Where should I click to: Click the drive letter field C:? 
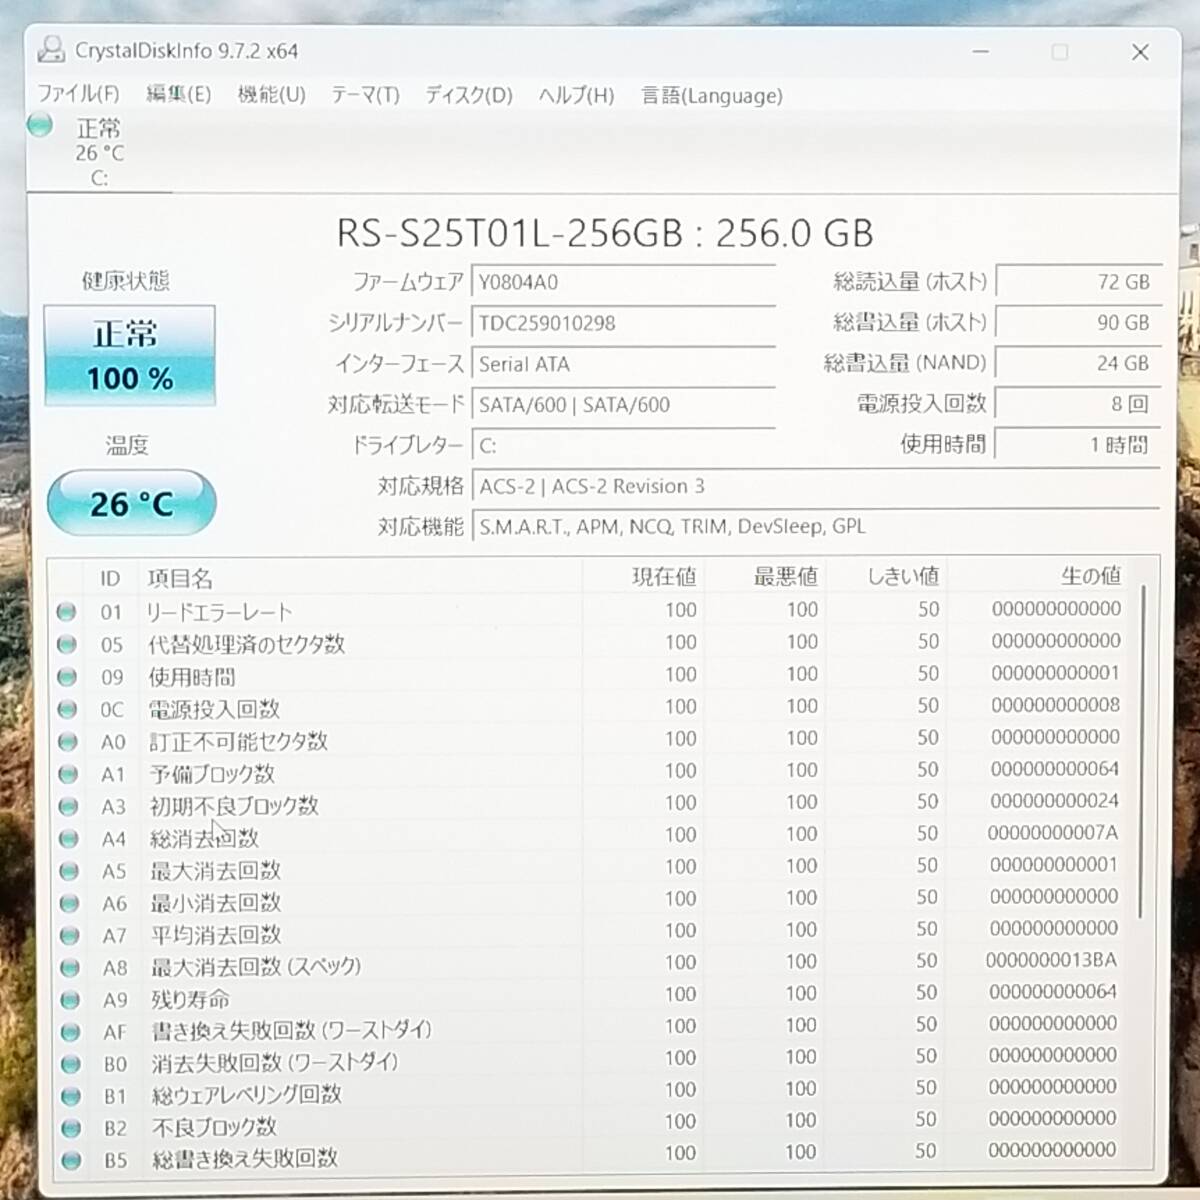pos(623,446)
